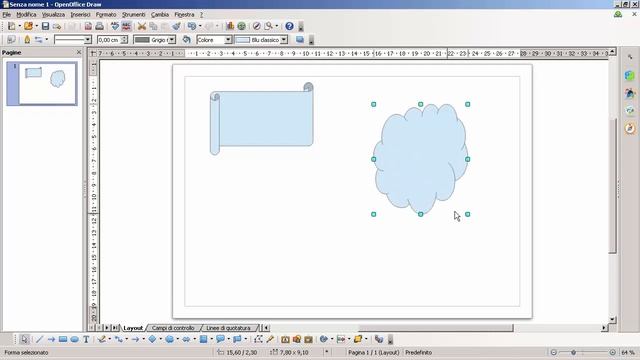Screen dimensions: 640x360
Task: Click the grey line color swatch
Action: [142, 40]
